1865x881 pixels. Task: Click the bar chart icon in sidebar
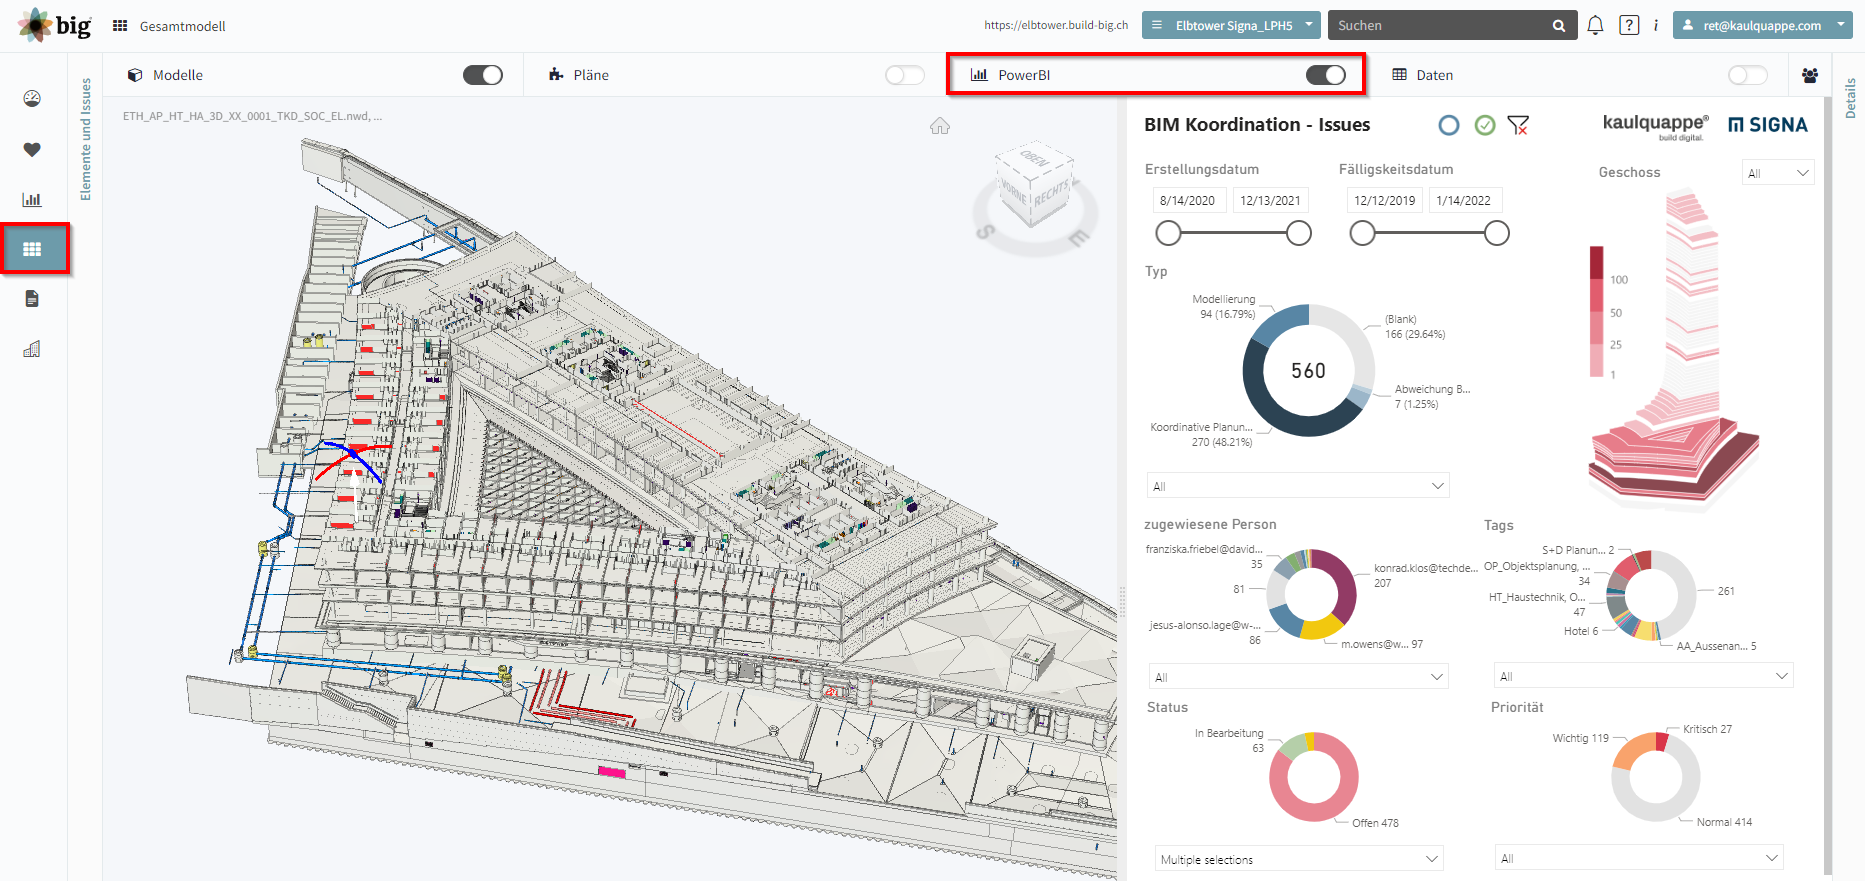[x=32, y=199]
